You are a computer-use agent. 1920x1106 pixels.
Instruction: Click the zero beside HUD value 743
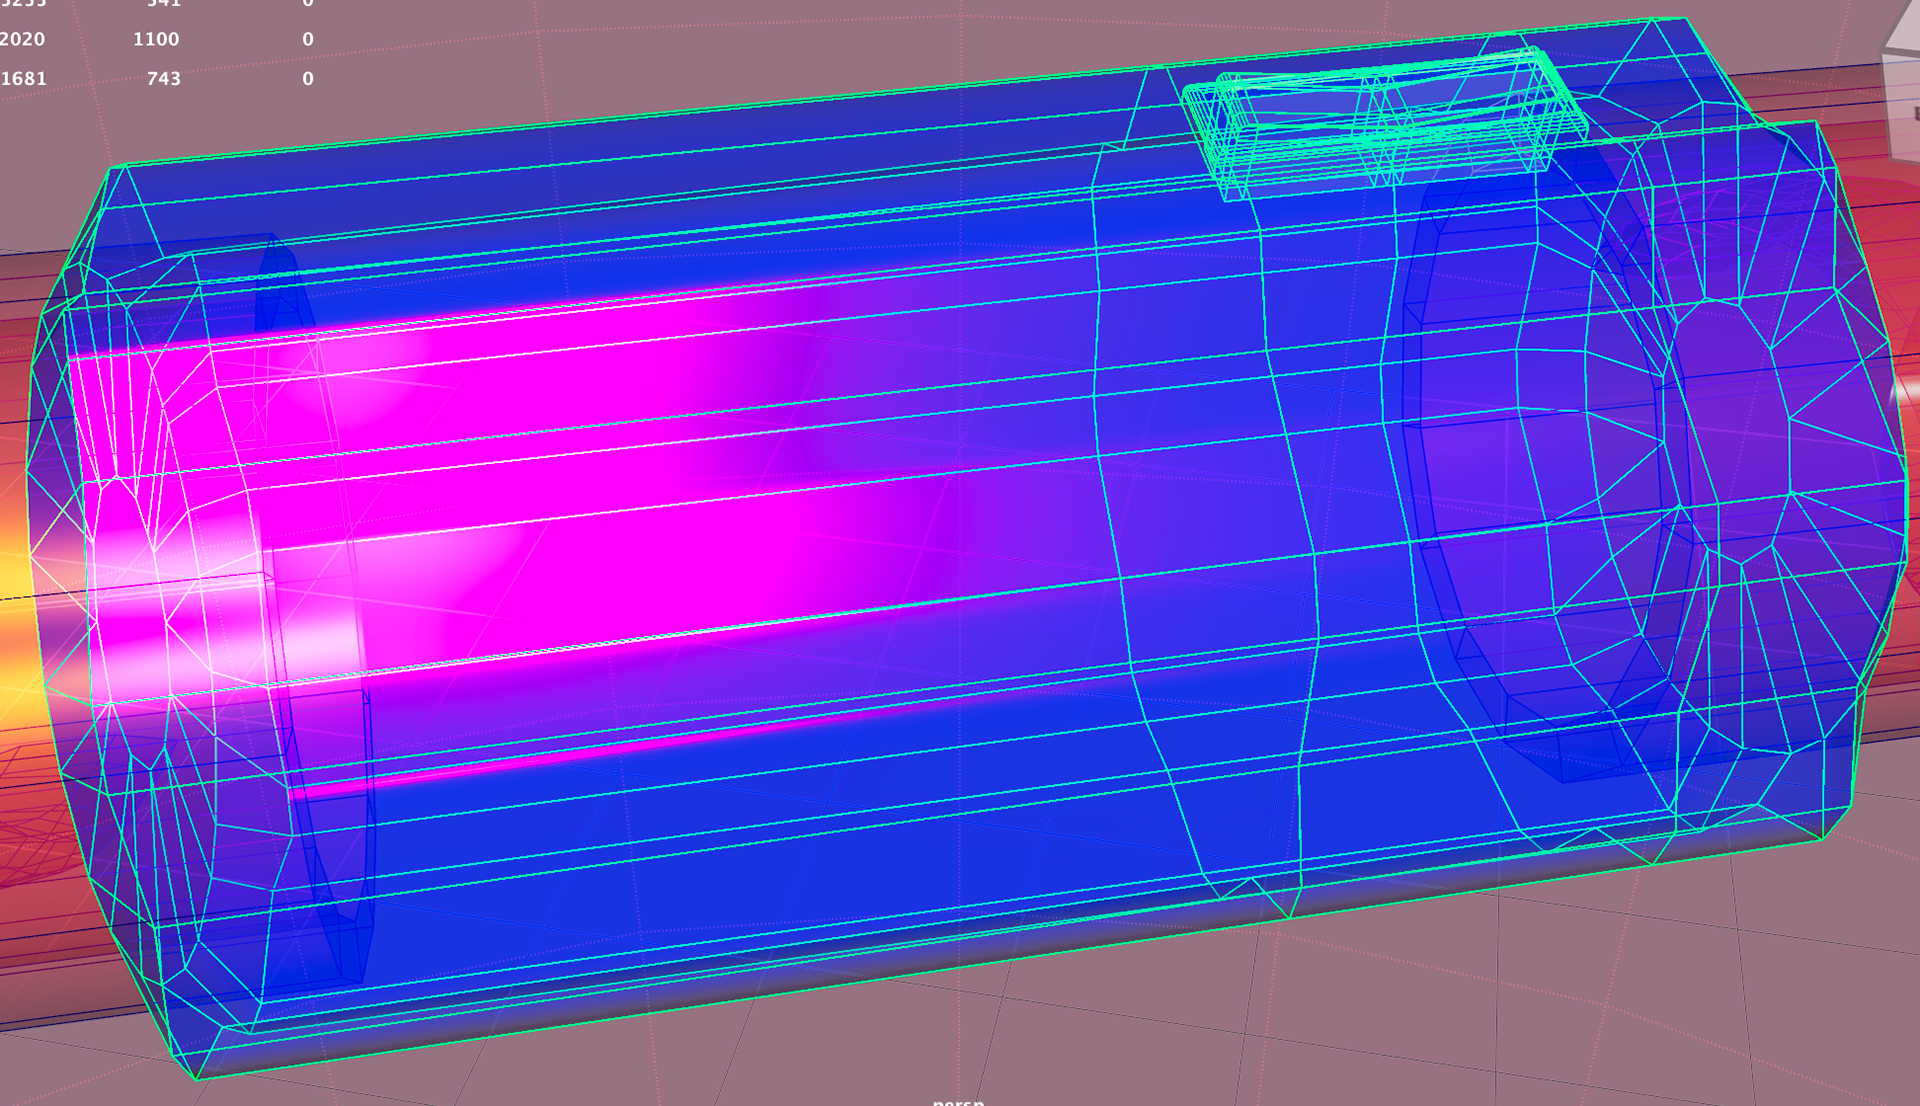pos(308,78)
